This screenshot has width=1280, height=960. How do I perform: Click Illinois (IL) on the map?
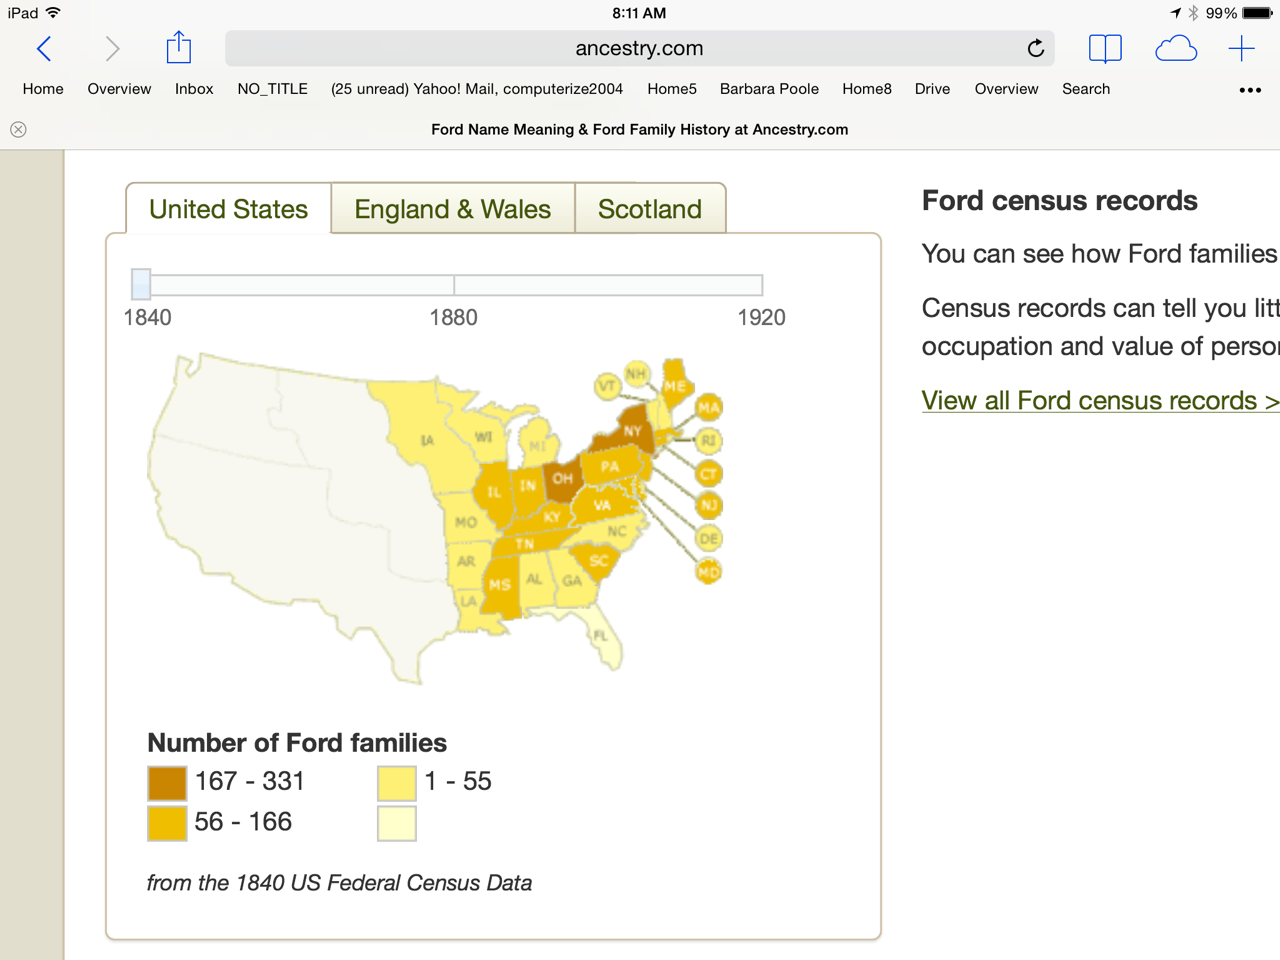494,492
